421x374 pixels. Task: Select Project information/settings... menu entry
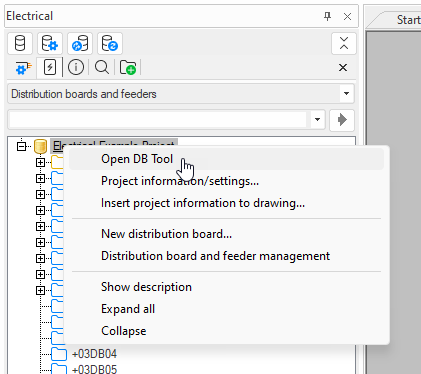[180, 181]
